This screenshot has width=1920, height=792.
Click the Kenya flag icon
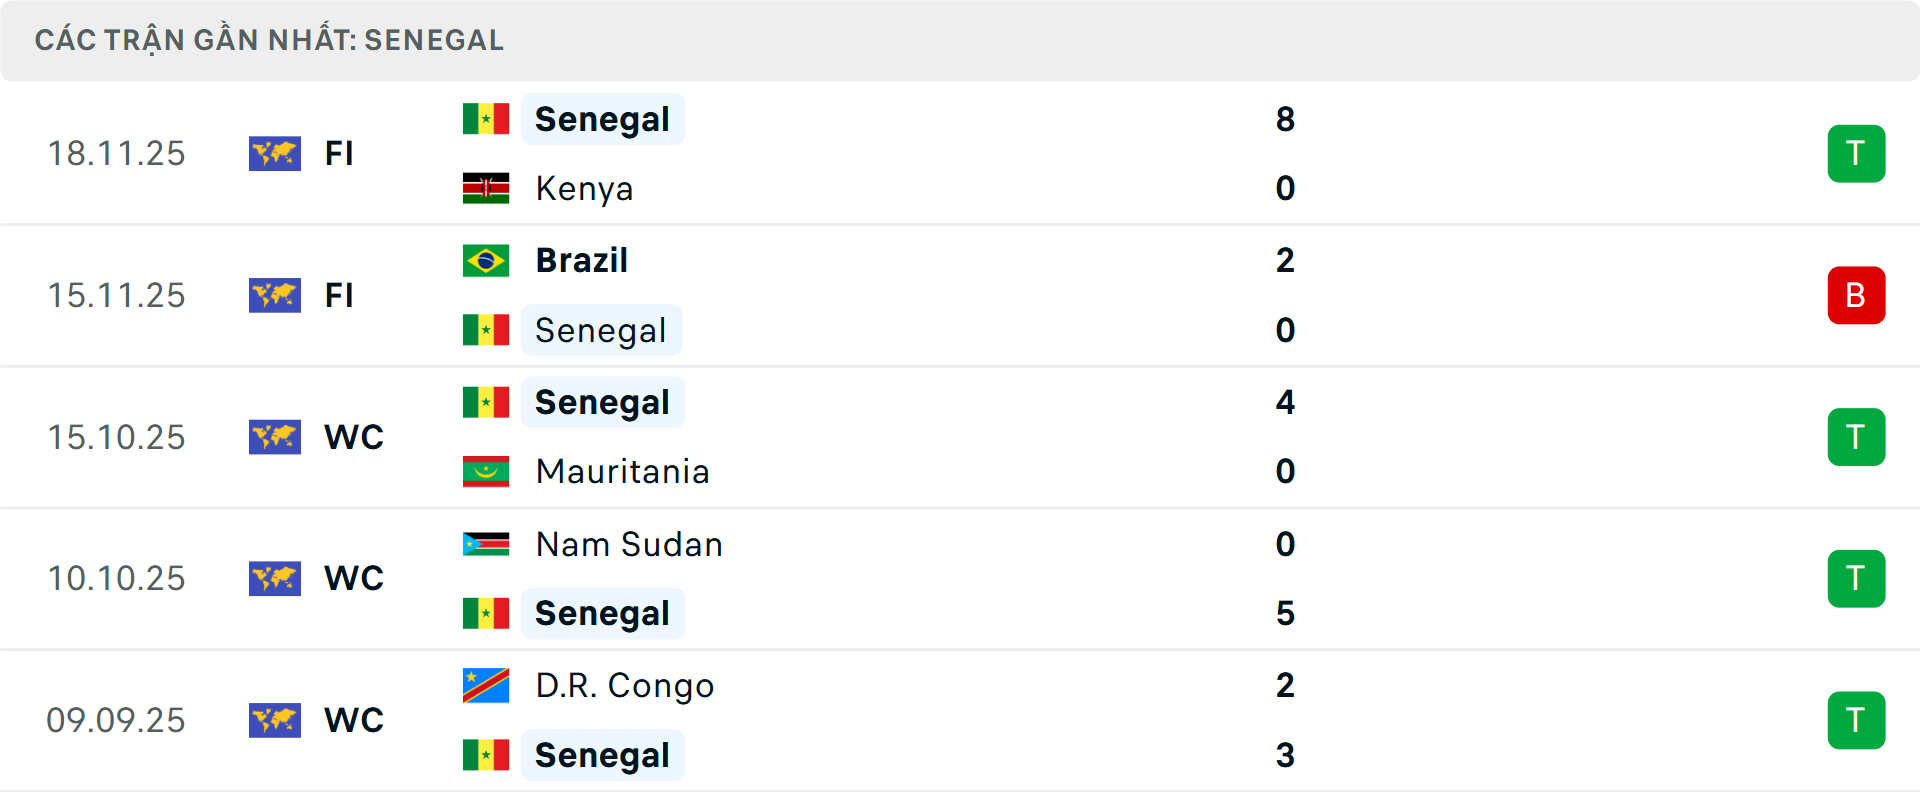[x=486, y=188]
